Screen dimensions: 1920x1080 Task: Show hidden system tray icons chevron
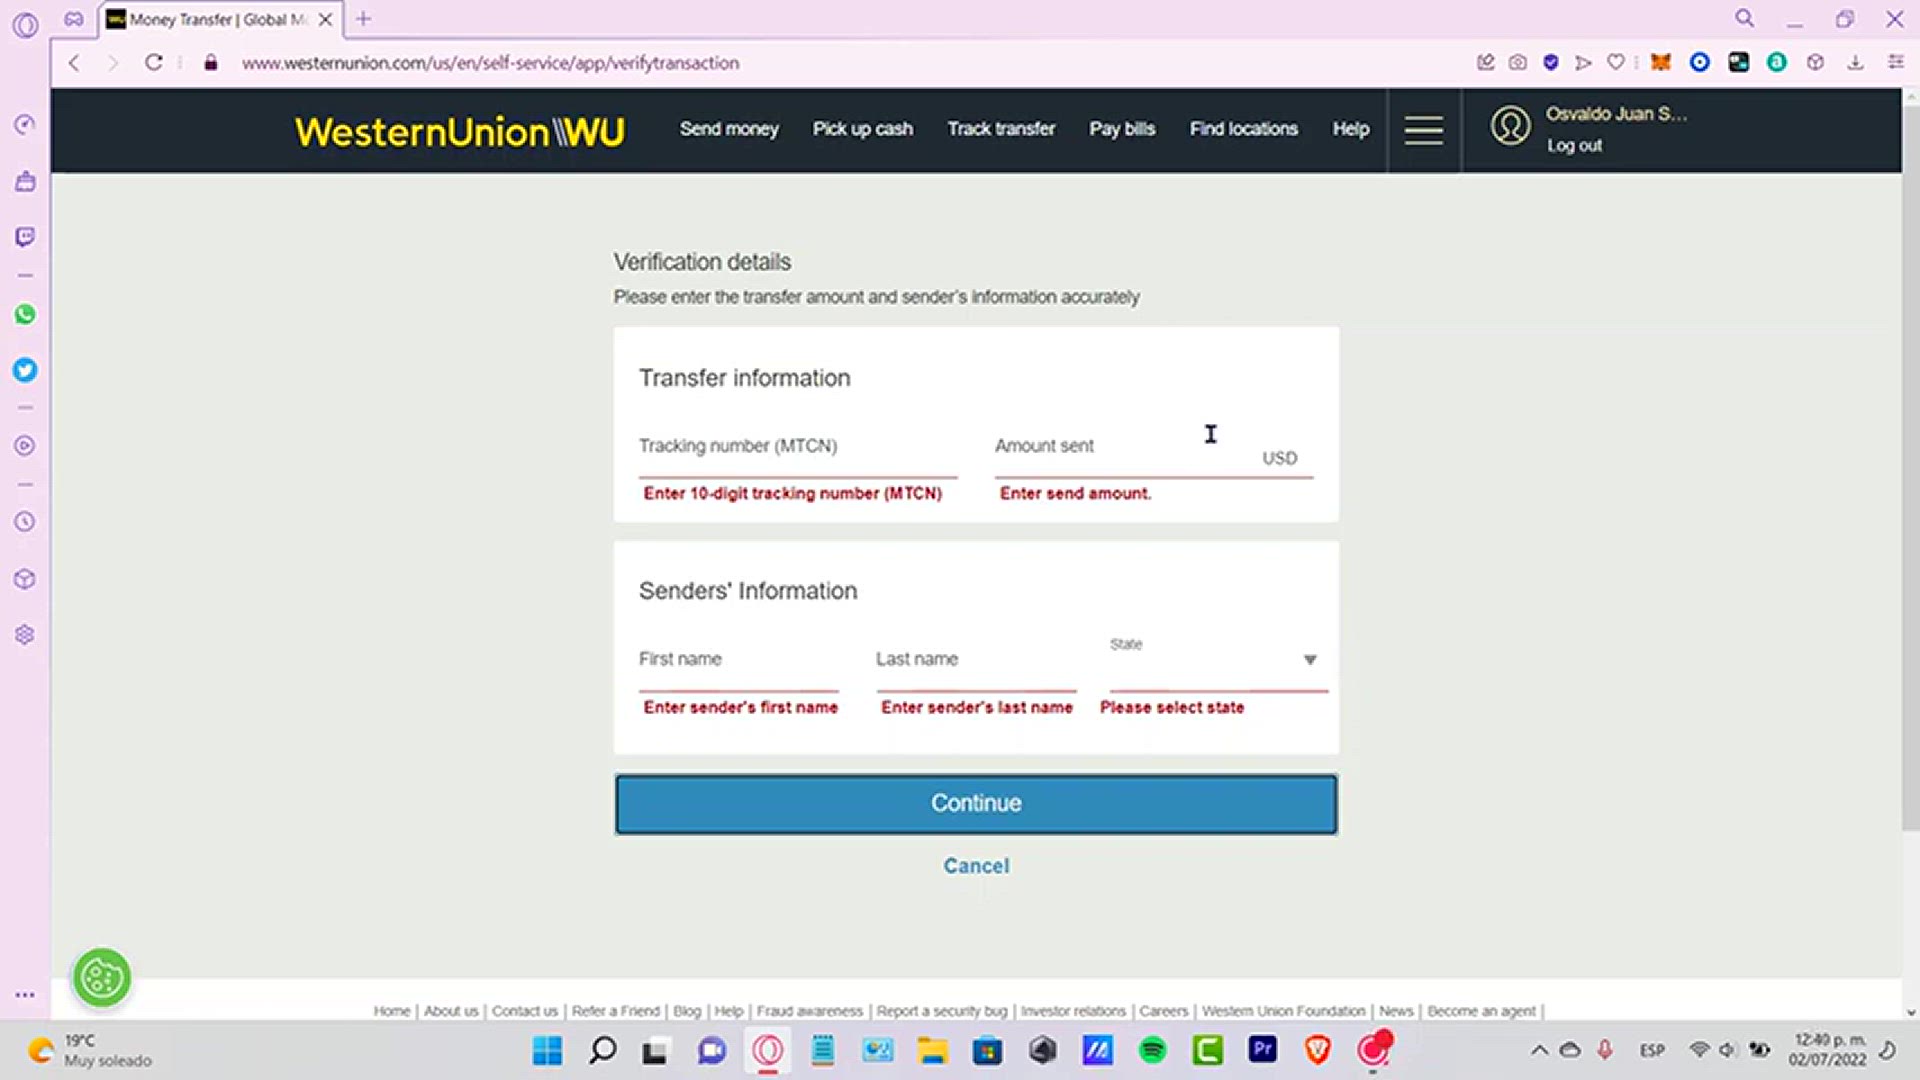[x=1539, y=1050]
